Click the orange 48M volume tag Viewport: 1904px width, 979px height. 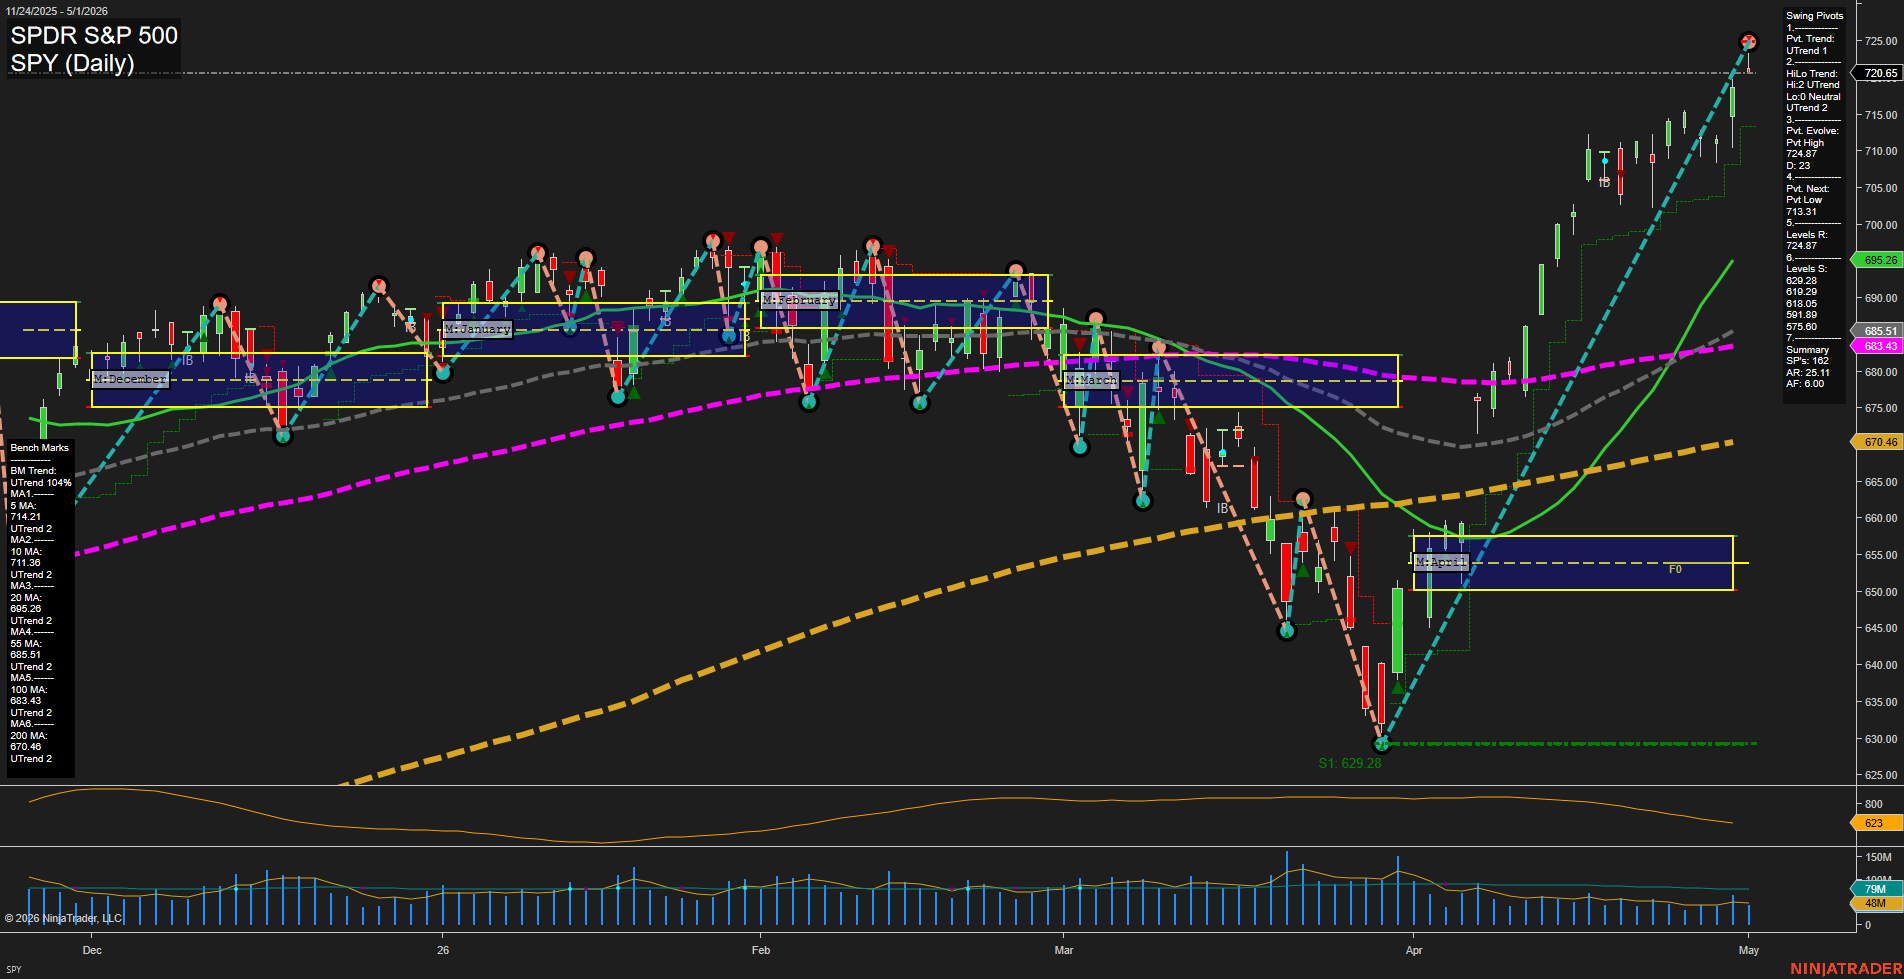[x=1875, y=903]
